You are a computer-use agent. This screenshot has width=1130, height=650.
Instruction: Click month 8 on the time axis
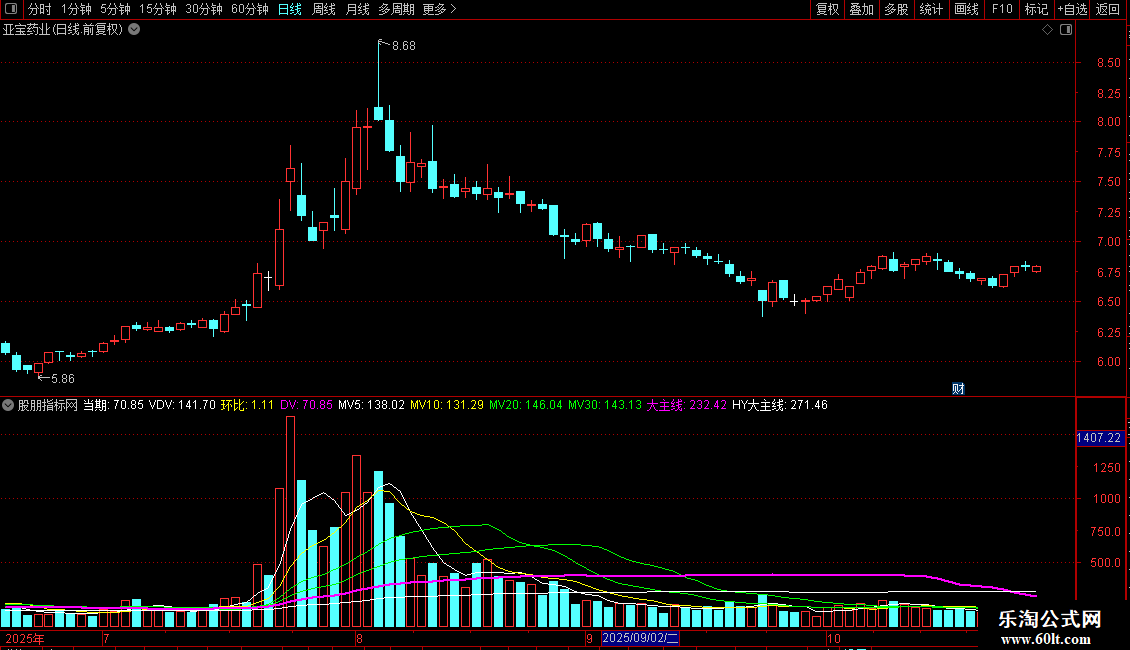(359, 639)
